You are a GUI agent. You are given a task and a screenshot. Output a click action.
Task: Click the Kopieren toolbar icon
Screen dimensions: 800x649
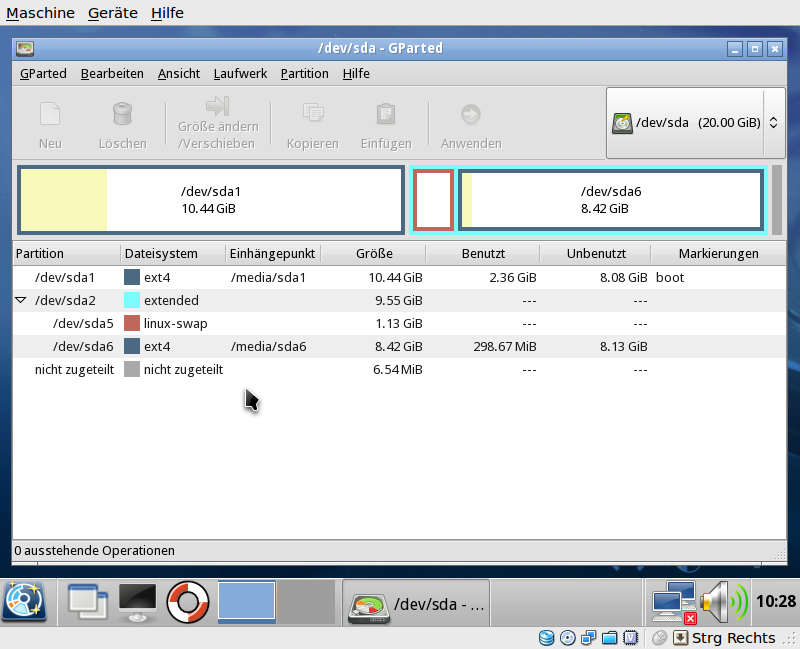[x=312, y=114]
